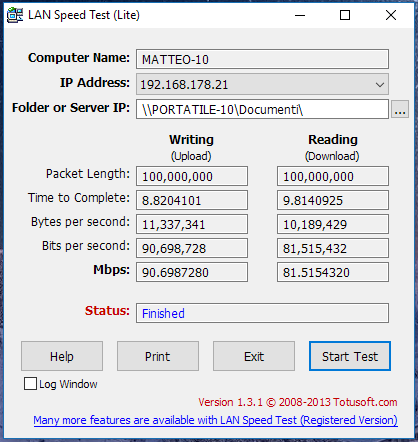Click the Exit button
This screenshot has height=442, width=418.
pyautogui.click(x=254, y=356)
